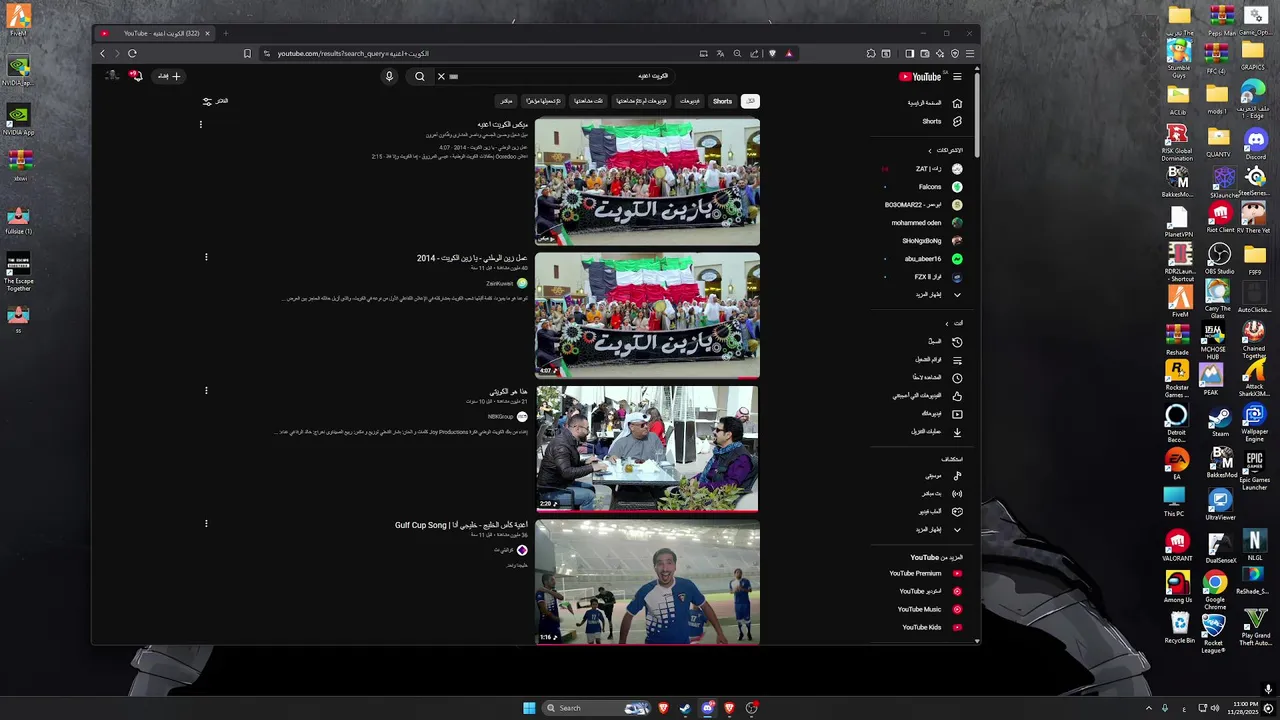Open Liked videos in the sidebar
The image size is (1280, 720).
click(x=925, y=396)
